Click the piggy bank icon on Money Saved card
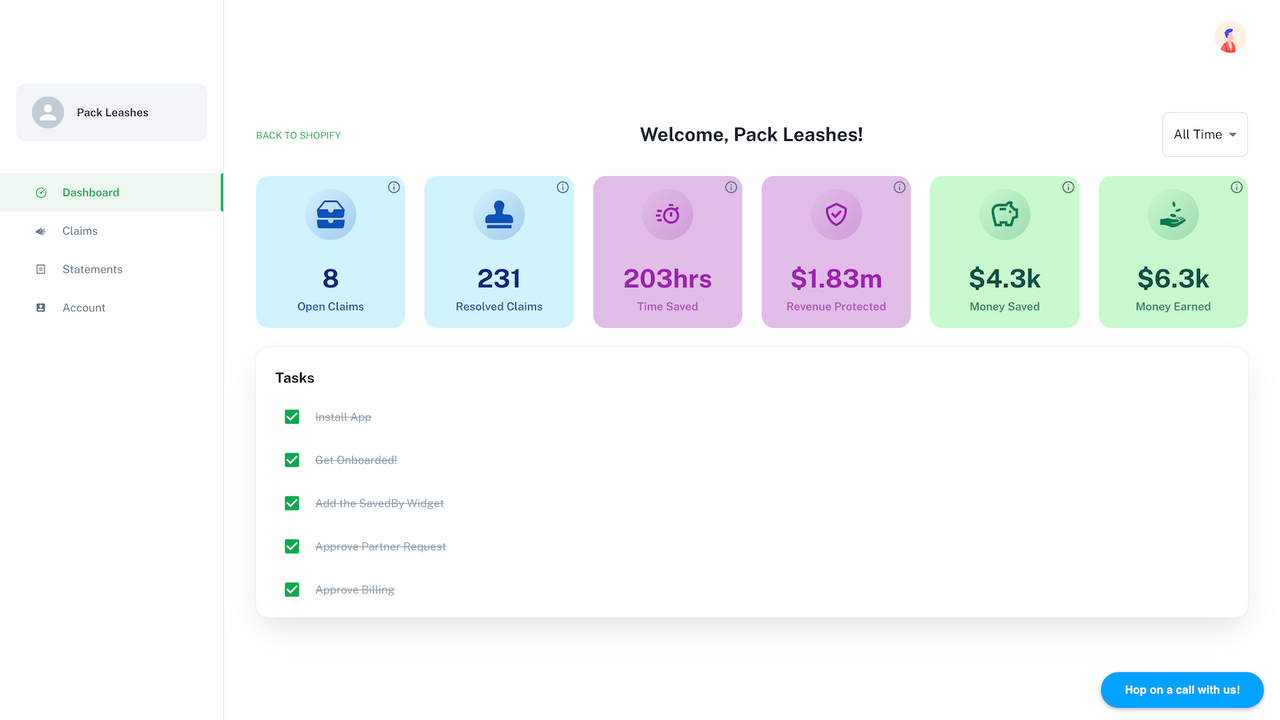The width and height of the screenshot is (1280, 720). [1004, 214]
